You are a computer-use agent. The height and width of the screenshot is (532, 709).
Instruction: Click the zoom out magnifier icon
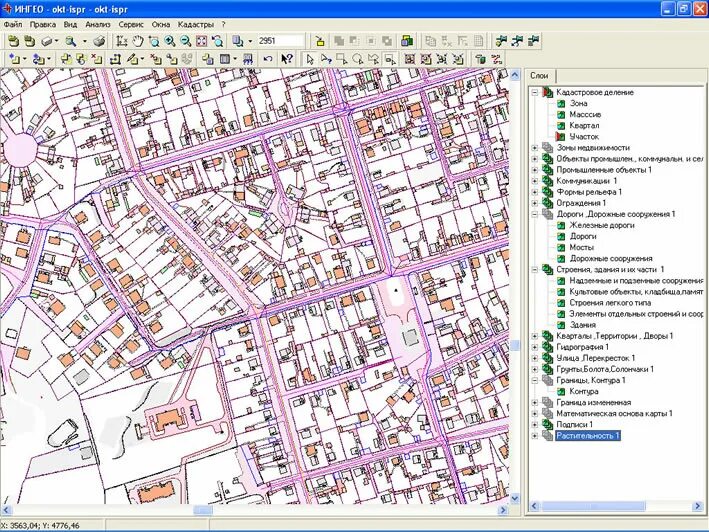[186, 42]
